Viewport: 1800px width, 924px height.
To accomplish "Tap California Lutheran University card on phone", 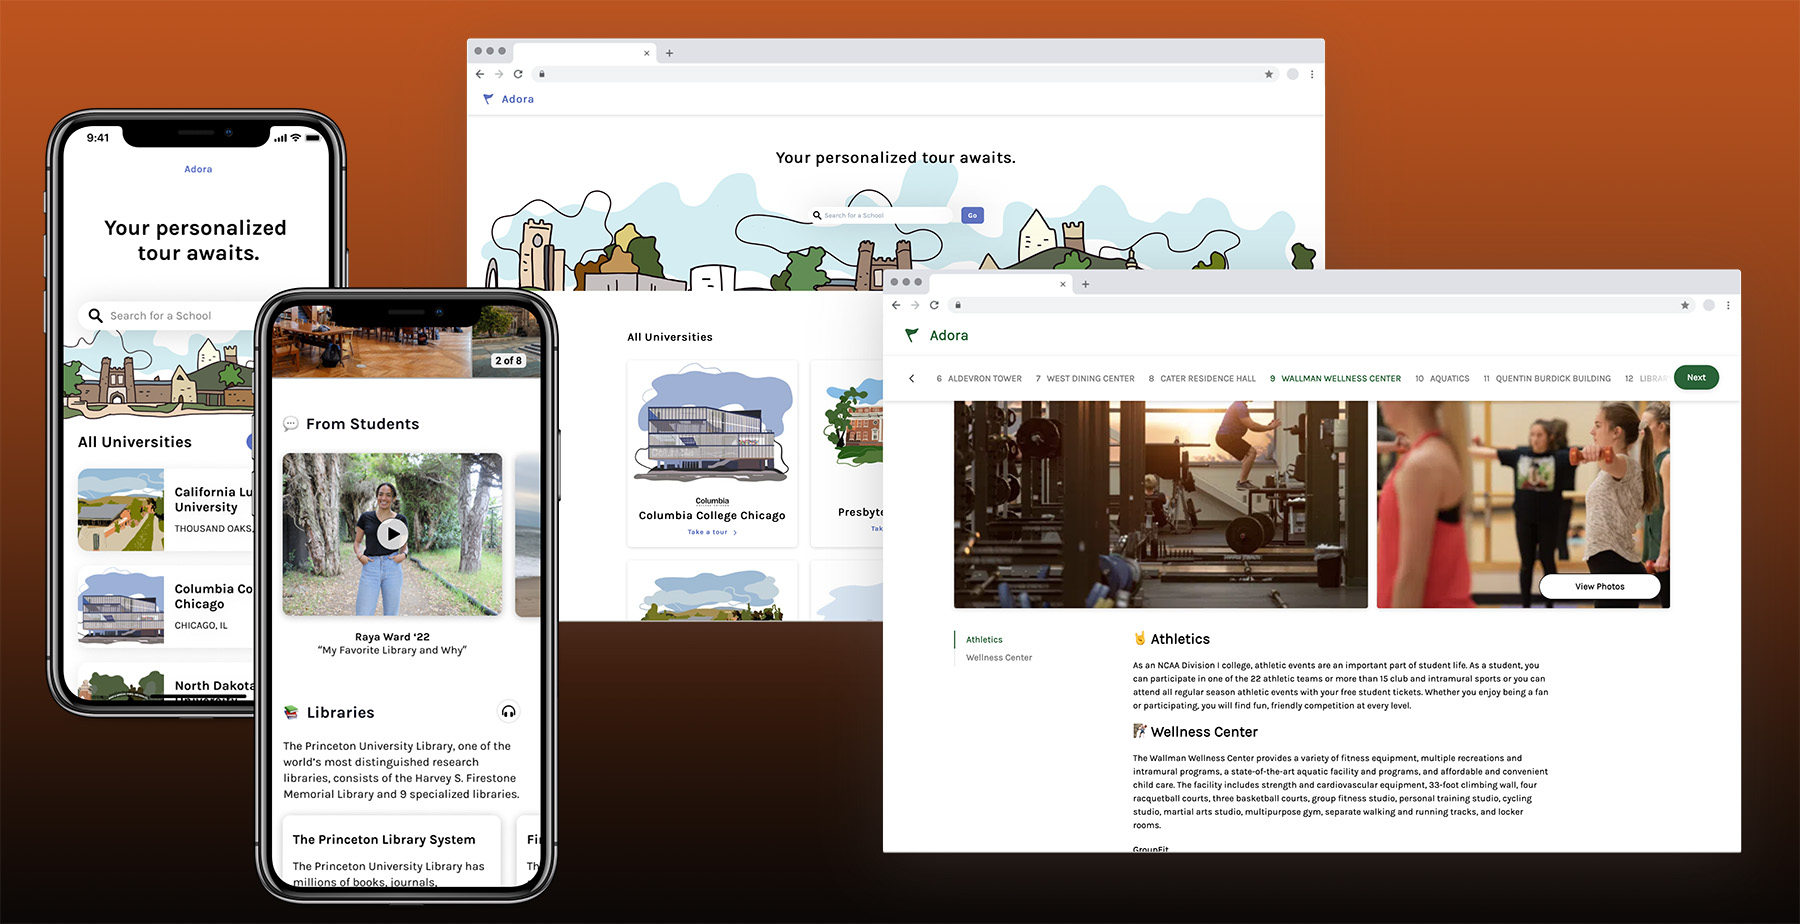I will coord(166,510).
